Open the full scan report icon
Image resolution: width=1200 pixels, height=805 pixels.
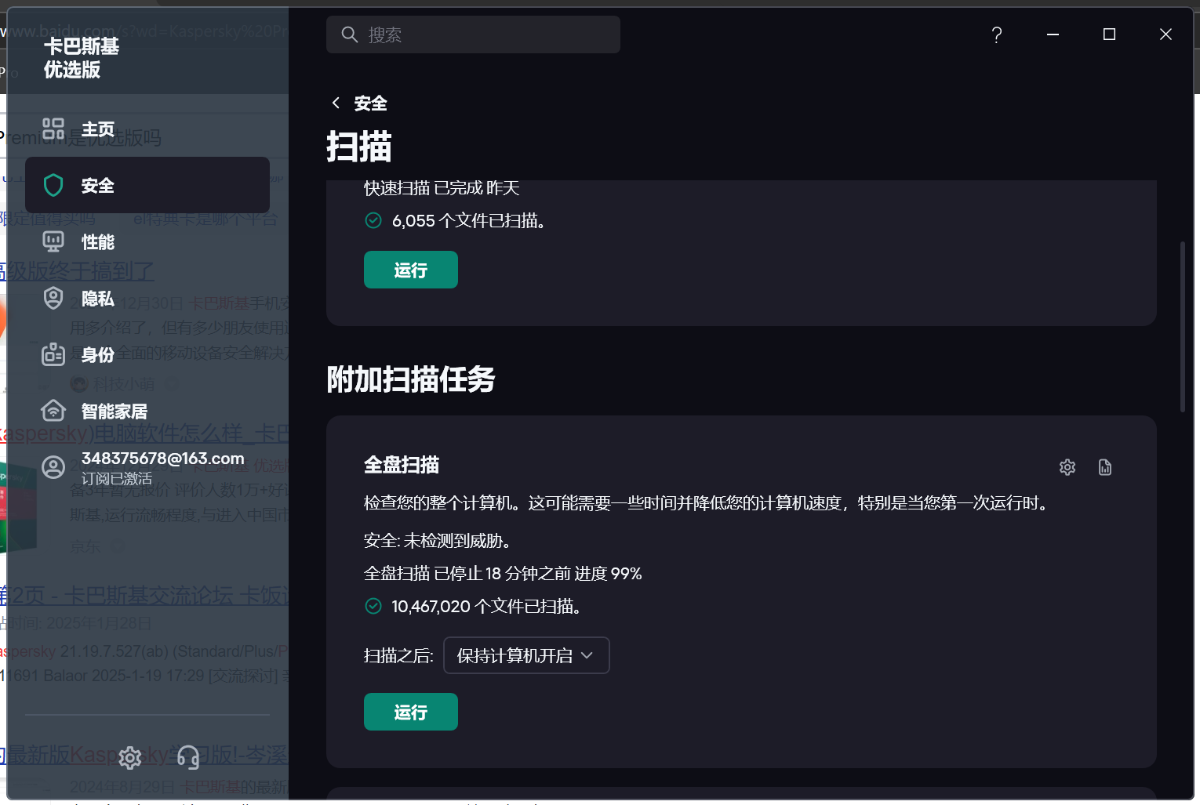1105,467
